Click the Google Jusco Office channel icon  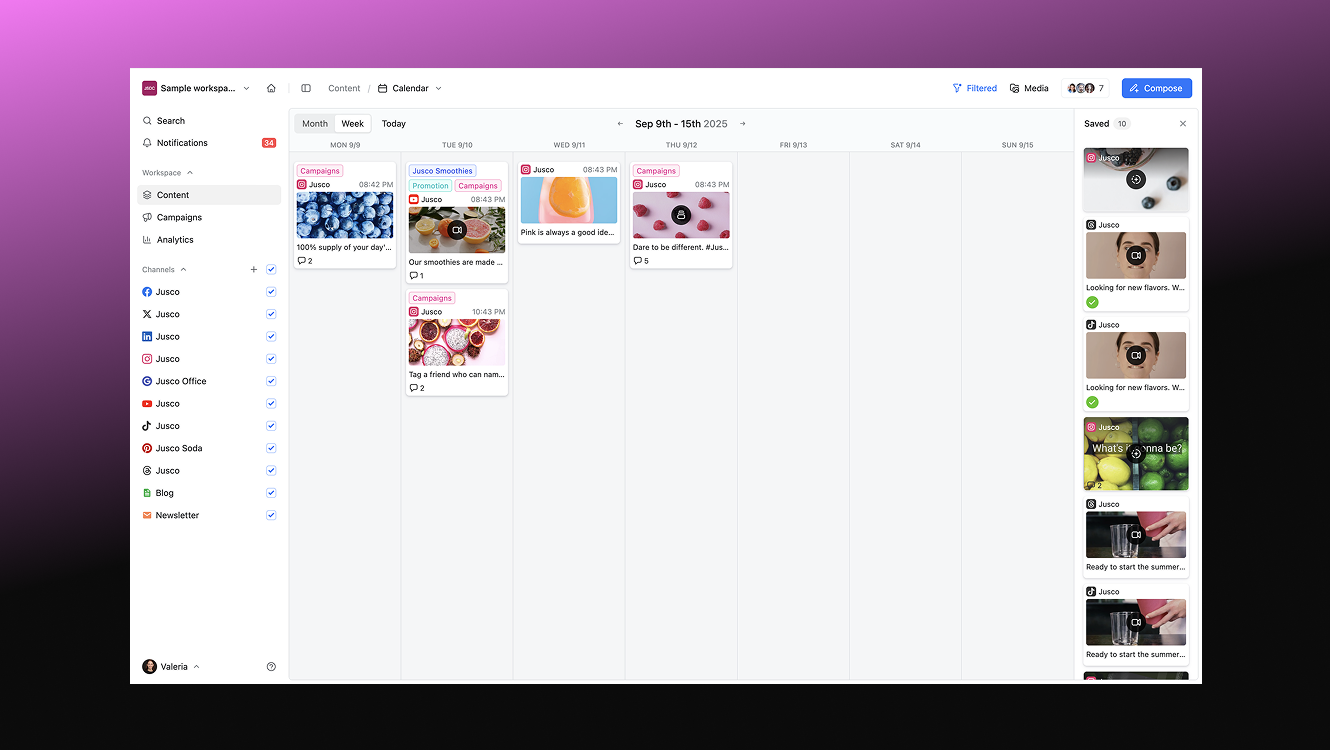[147, 381]
